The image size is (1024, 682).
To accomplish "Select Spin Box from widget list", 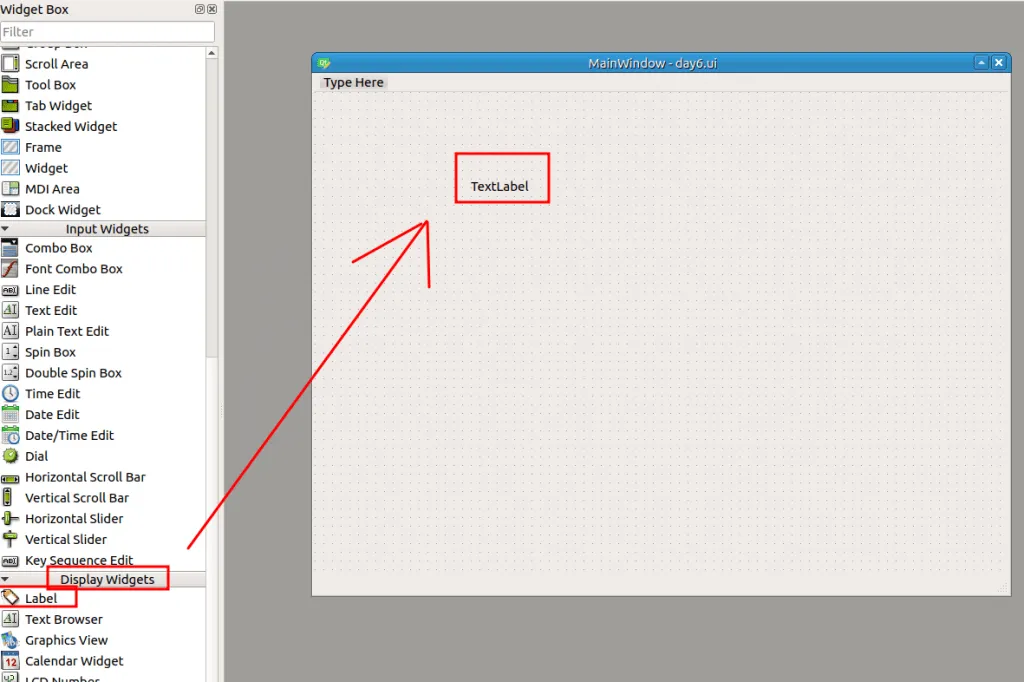I will point(50,352).
